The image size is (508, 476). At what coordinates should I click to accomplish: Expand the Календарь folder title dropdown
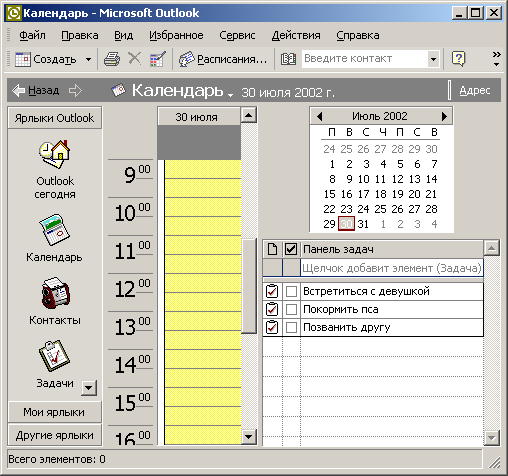[230, 95]
